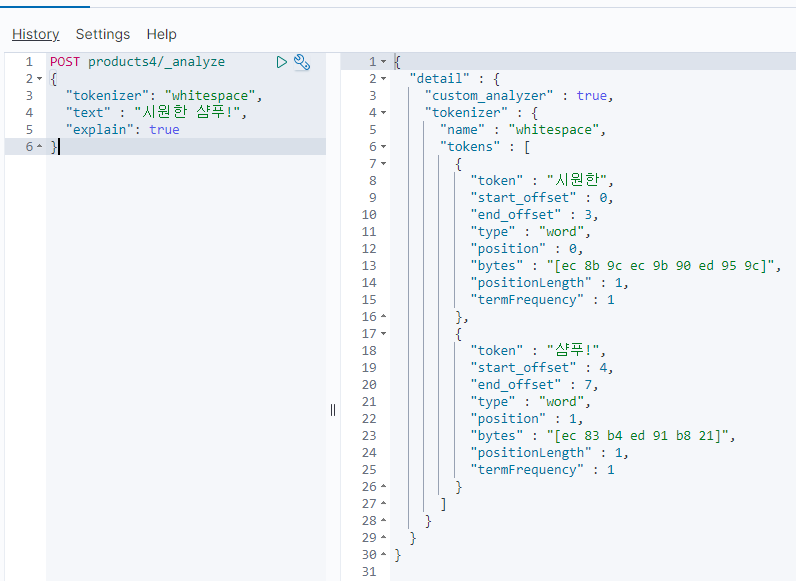
Task: Collapse first token object at response line 7
Action: coord(383,164)
